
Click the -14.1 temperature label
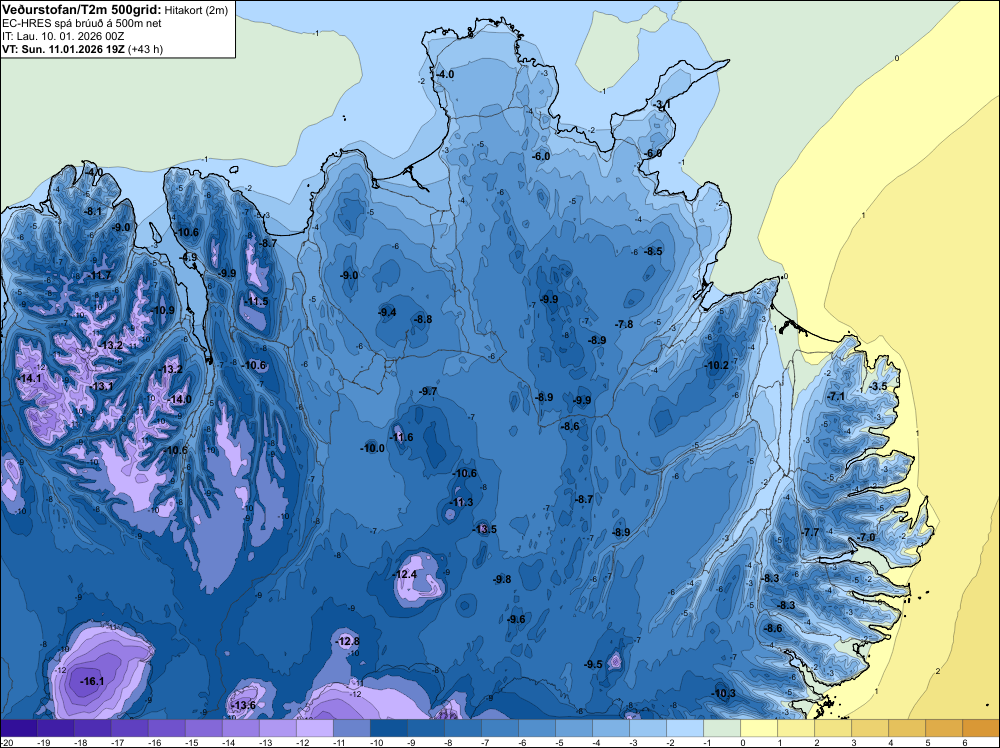(x=30, y=378)
